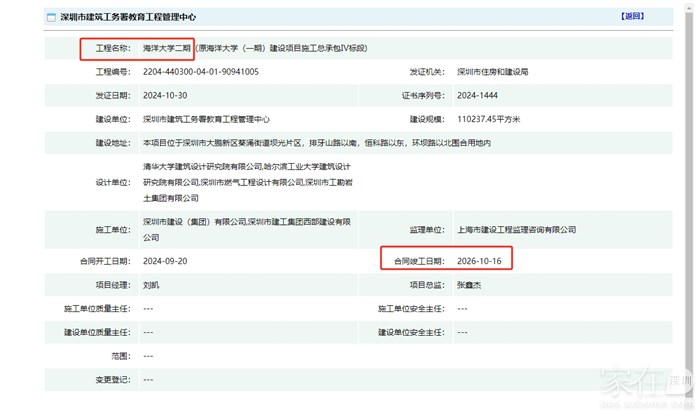Click the project director name 张鑫杰
Viewport: 700px width, 411px height.
point(469,285)
